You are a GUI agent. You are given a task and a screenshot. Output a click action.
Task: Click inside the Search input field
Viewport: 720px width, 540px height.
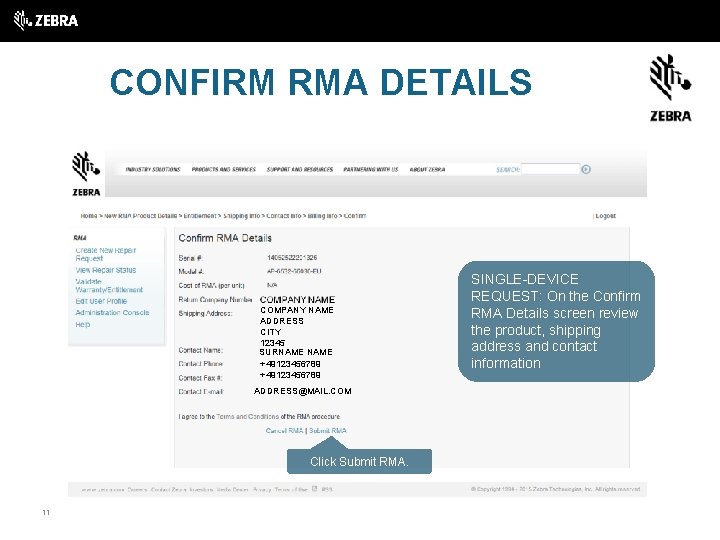point(550,169)
